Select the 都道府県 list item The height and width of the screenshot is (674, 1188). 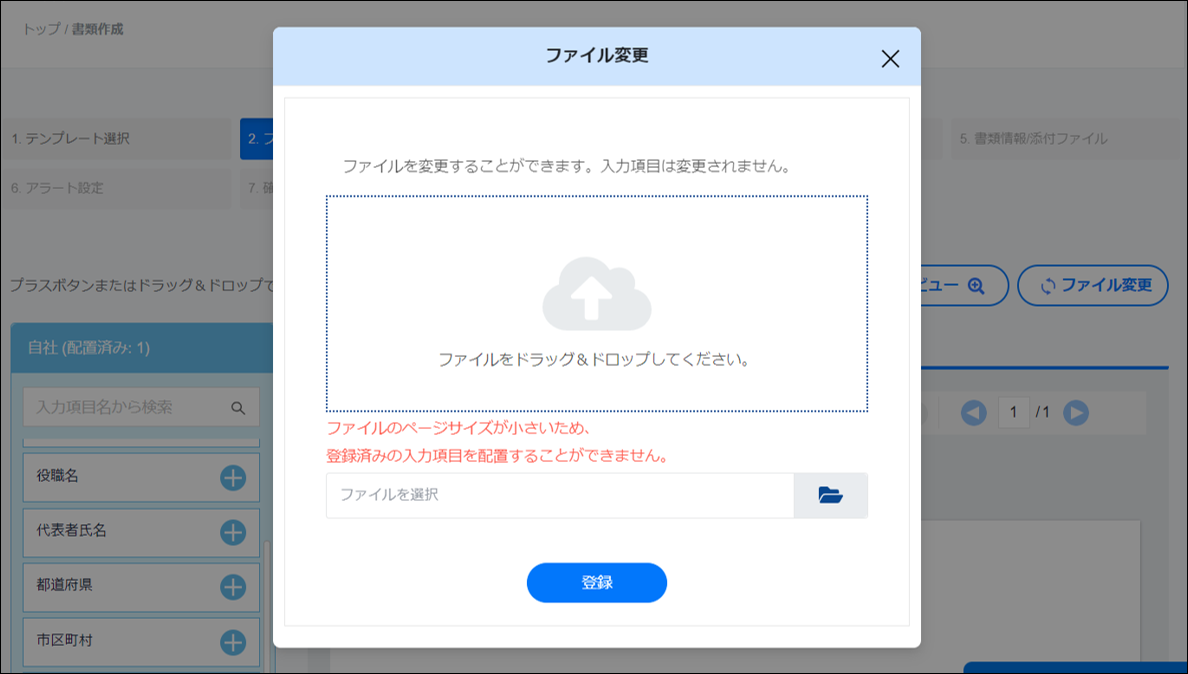(x=141, y=587)
